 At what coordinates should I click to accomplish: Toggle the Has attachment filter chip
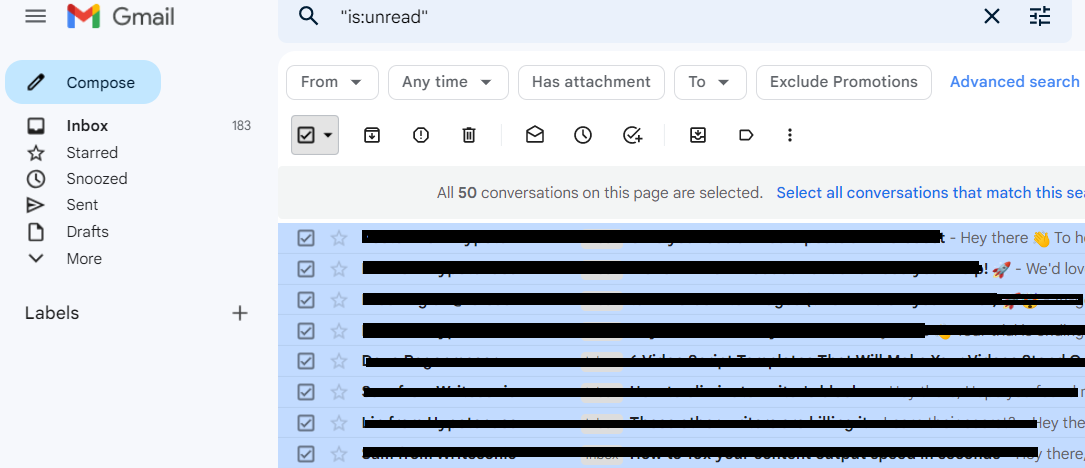(x=591, y=82)
